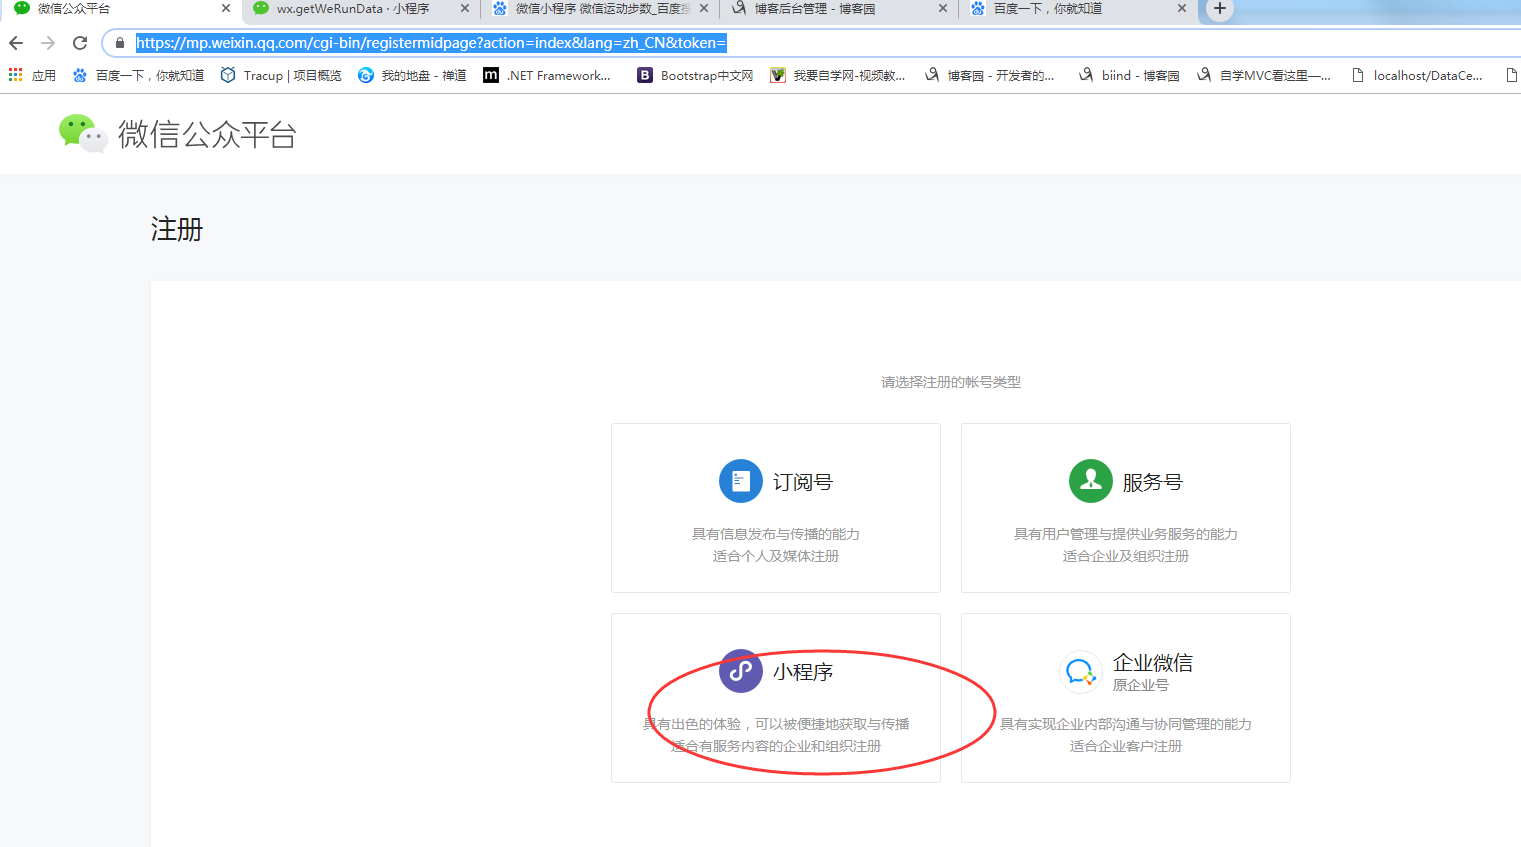Image resolution: width=1521 pixels, height=847 pixels.
Task: Open the Bootstrap中文网 bookmark
Action: pyautogui.click(x=695, y=75)
